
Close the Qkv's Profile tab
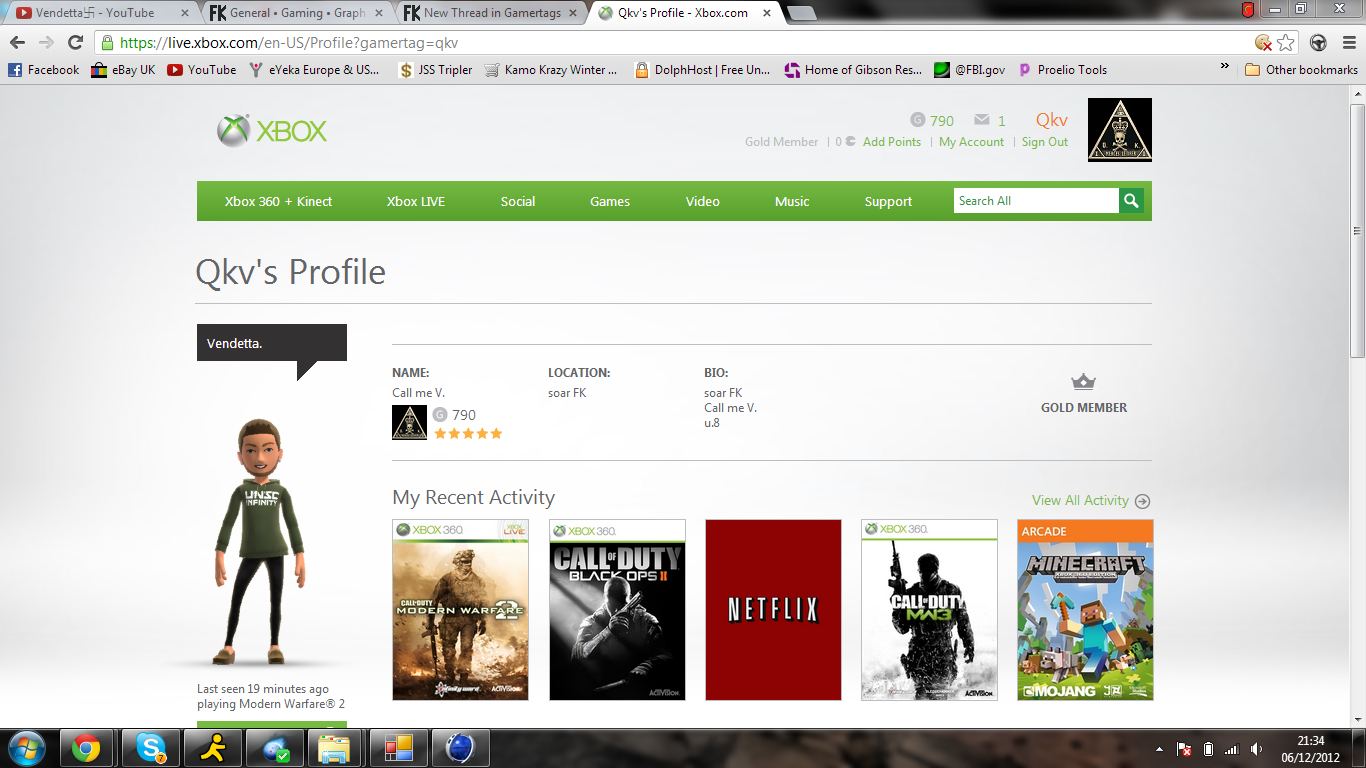click(767, 13)
